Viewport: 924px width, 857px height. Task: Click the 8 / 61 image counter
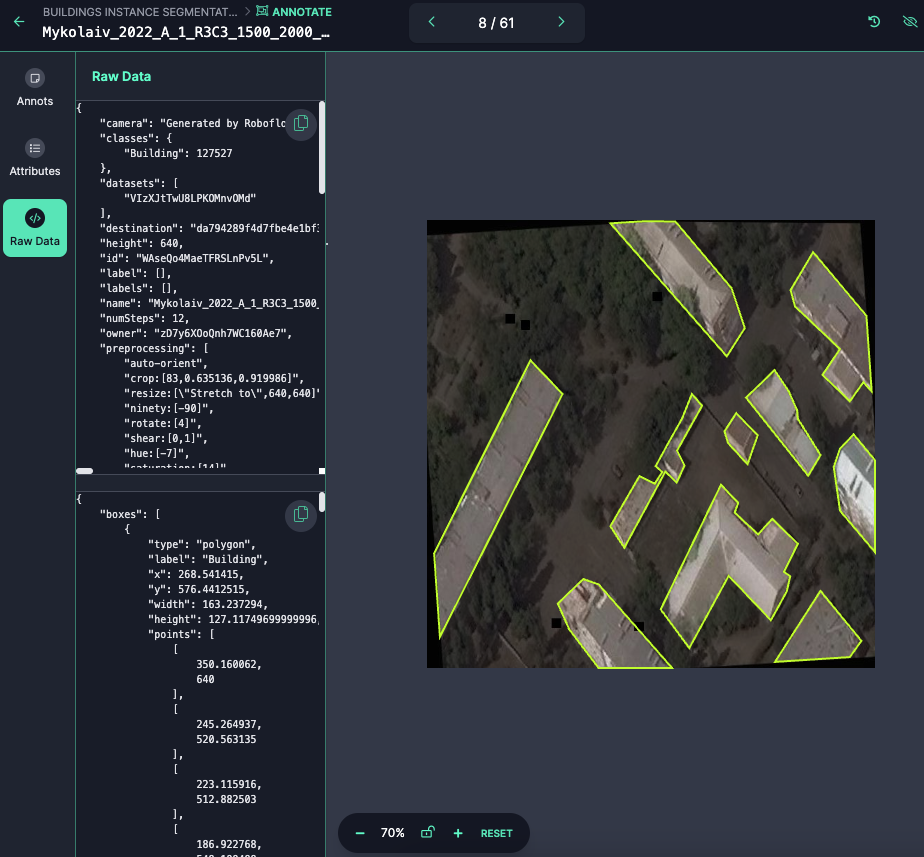[x=496, y=23]
